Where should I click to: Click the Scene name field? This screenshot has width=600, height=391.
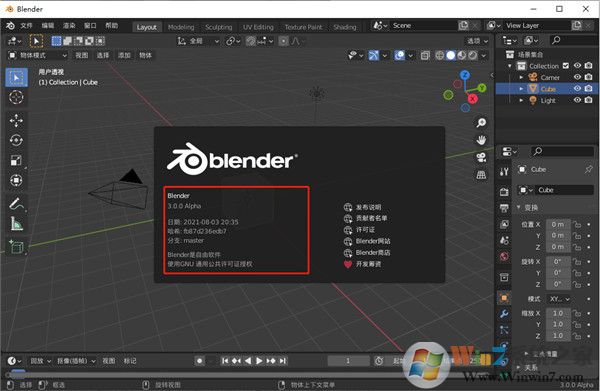pyautogui.click(x=424, y=26)
